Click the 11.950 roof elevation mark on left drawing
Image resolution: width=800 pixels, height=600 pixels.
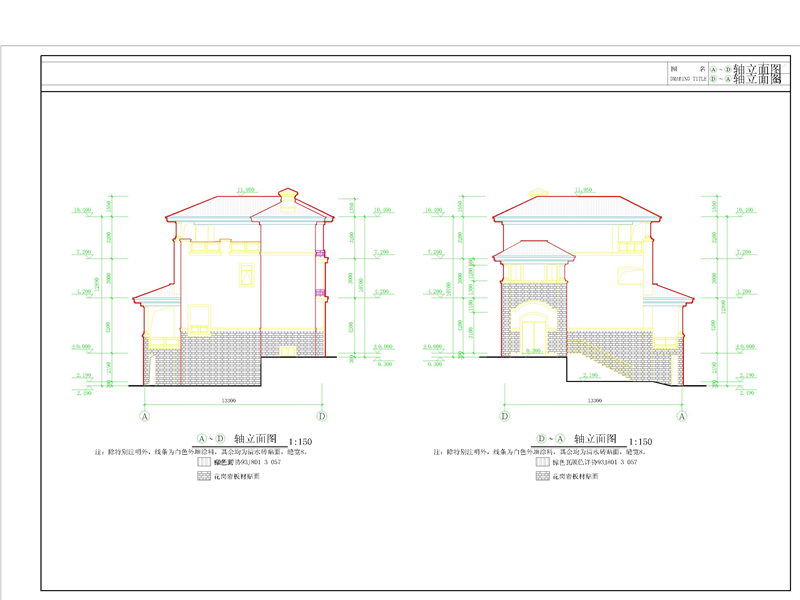click(x=246, y=189)
